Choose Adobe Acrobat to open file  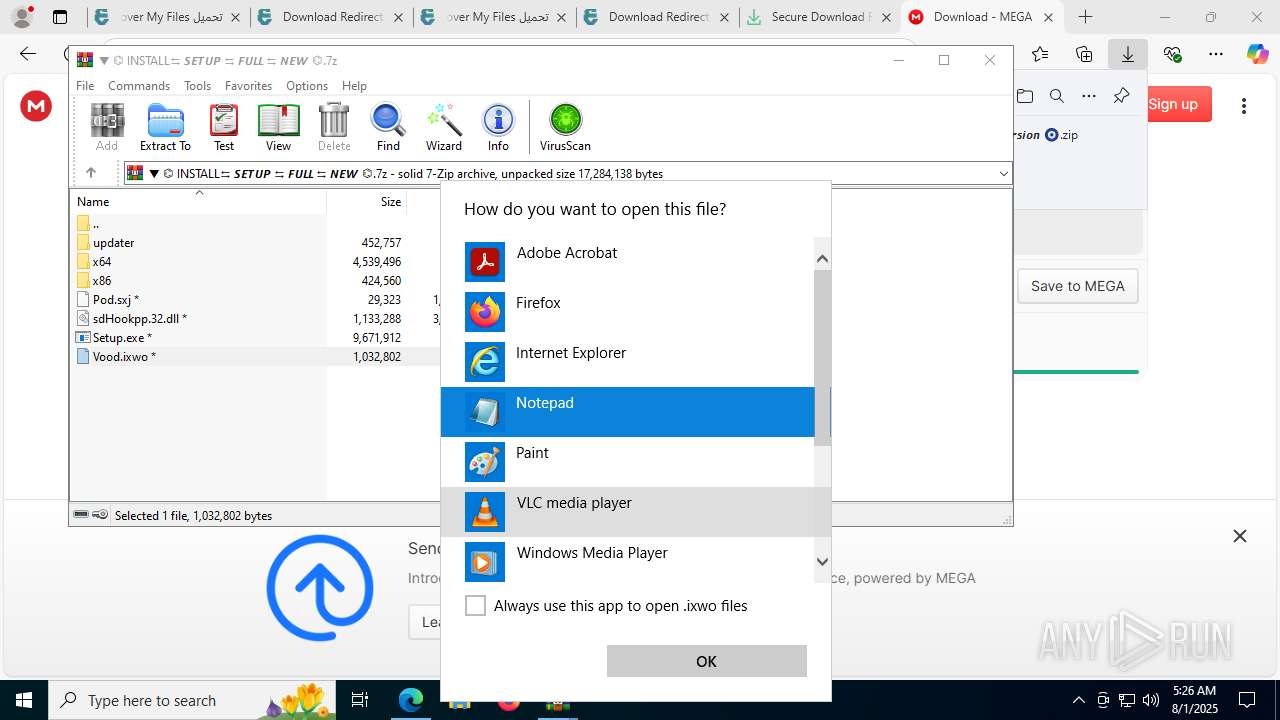click(627, 262)
